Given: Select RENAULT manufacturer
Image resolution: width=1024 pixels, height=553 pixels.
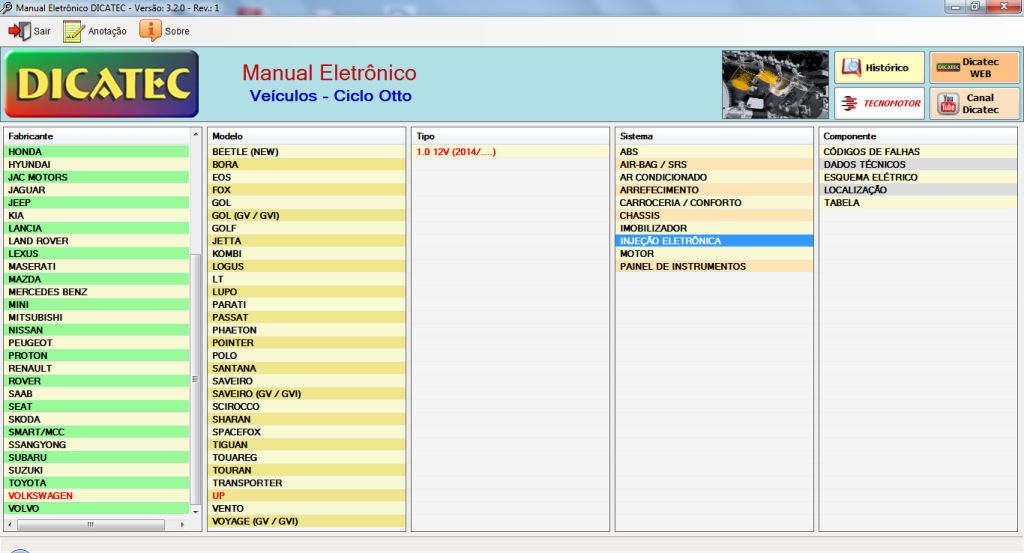Looking at the screenshot, I should (97, 368).
